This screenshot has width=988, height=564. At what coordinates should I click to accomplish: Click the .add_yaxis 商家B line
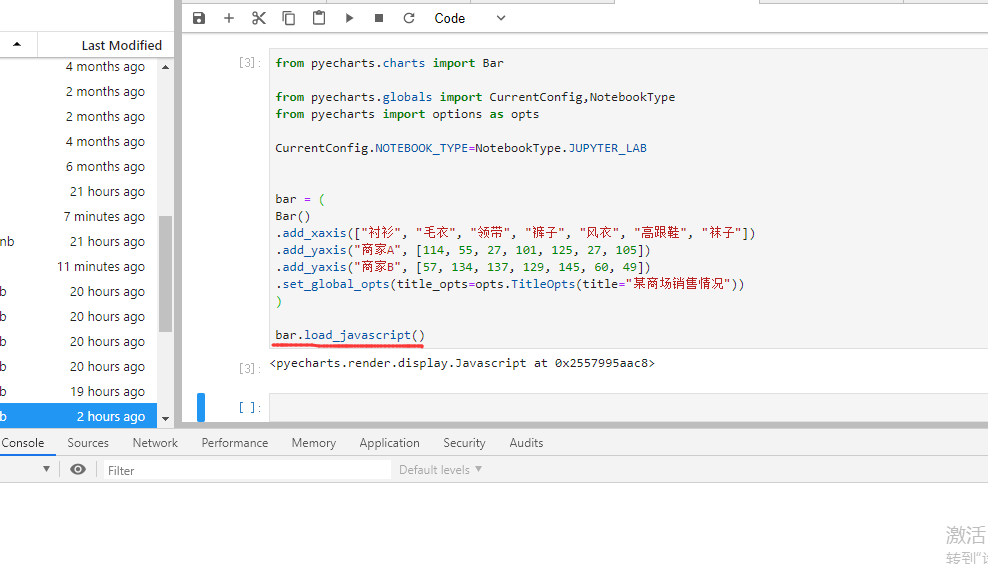[463, 267]
